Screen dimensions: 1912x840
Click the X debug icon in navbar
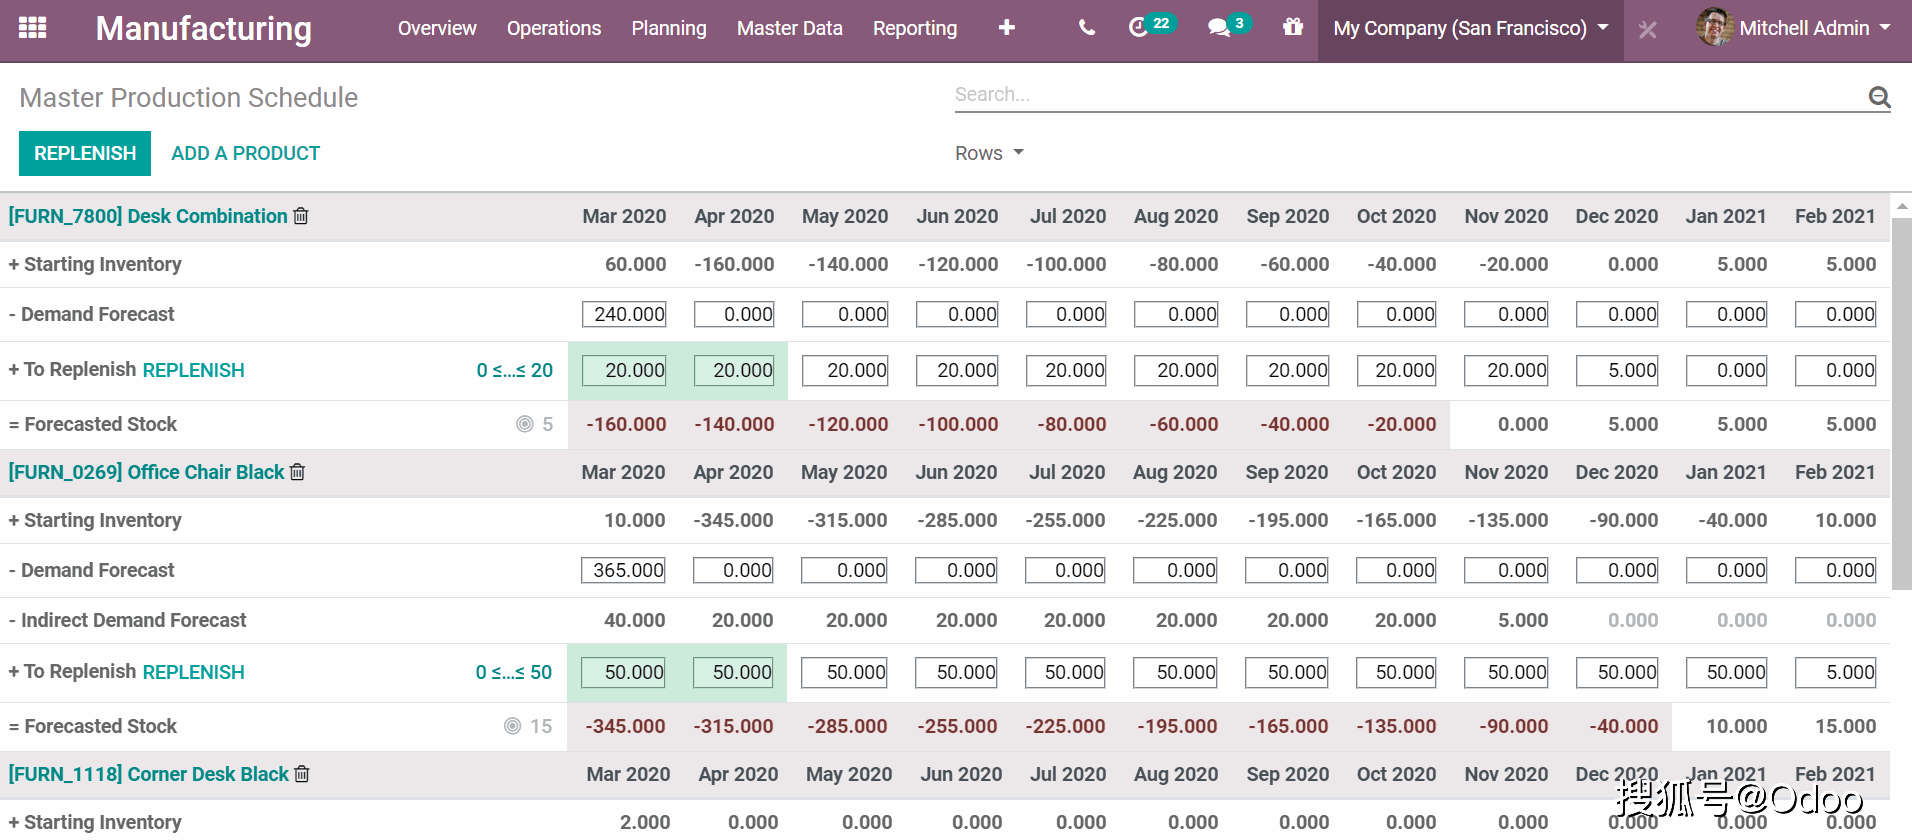1648,30
